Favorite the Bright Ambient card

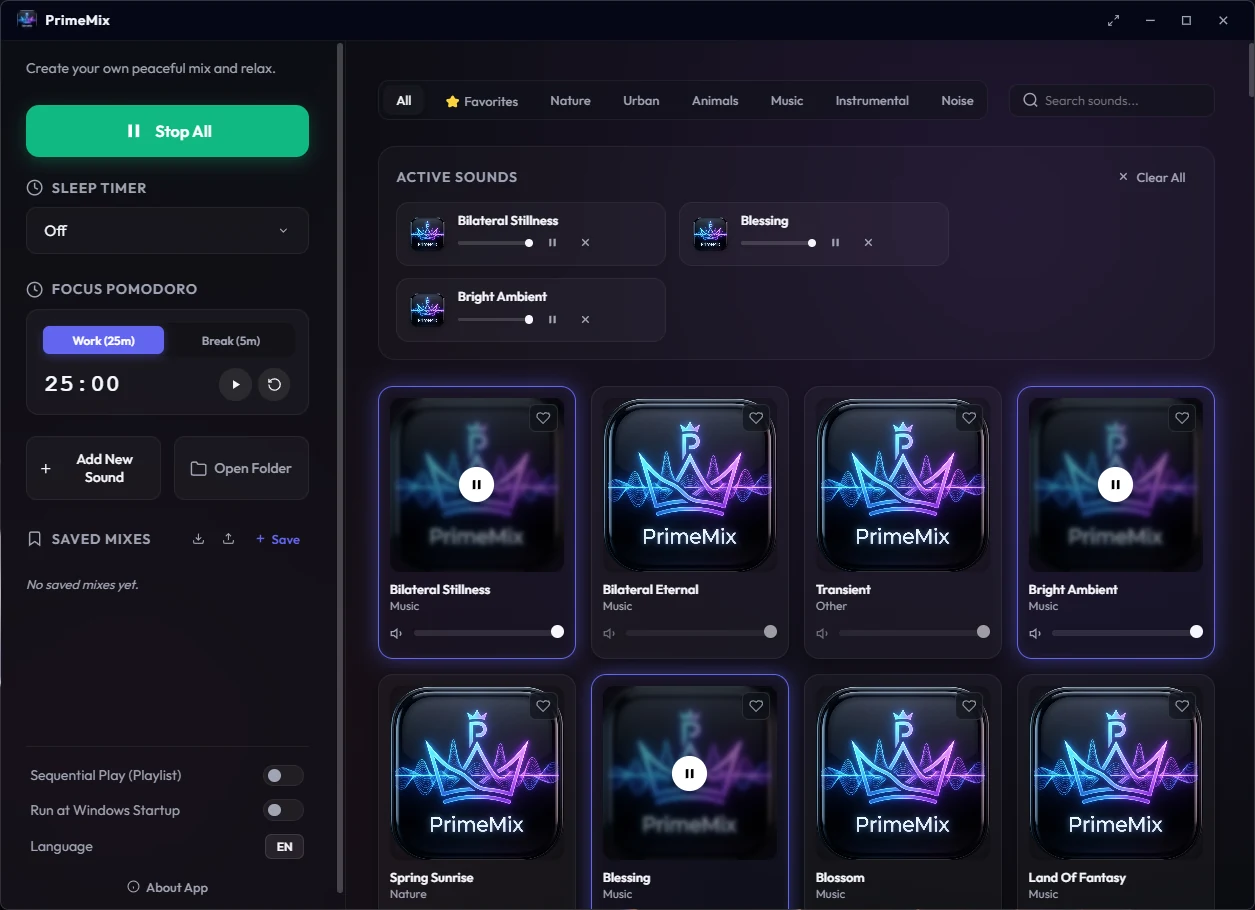(x=1182, y=418)
